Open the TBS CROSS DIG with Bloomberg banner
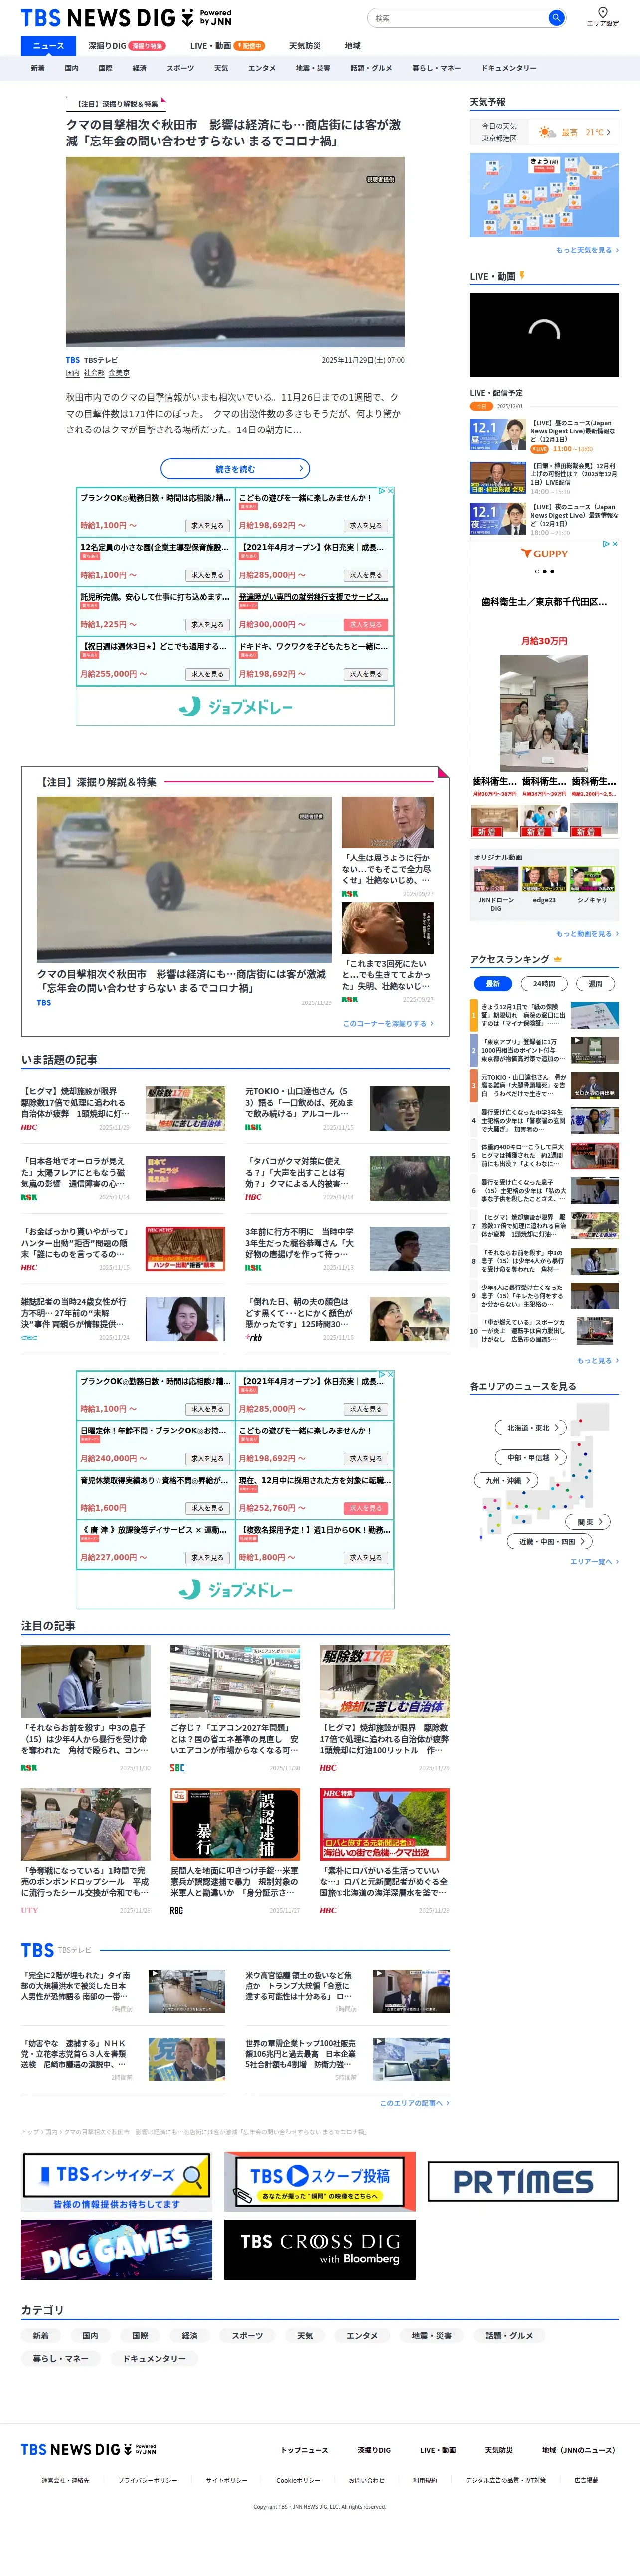The width and height of the screenshot is (640, 2576). tap(320, 2250)
